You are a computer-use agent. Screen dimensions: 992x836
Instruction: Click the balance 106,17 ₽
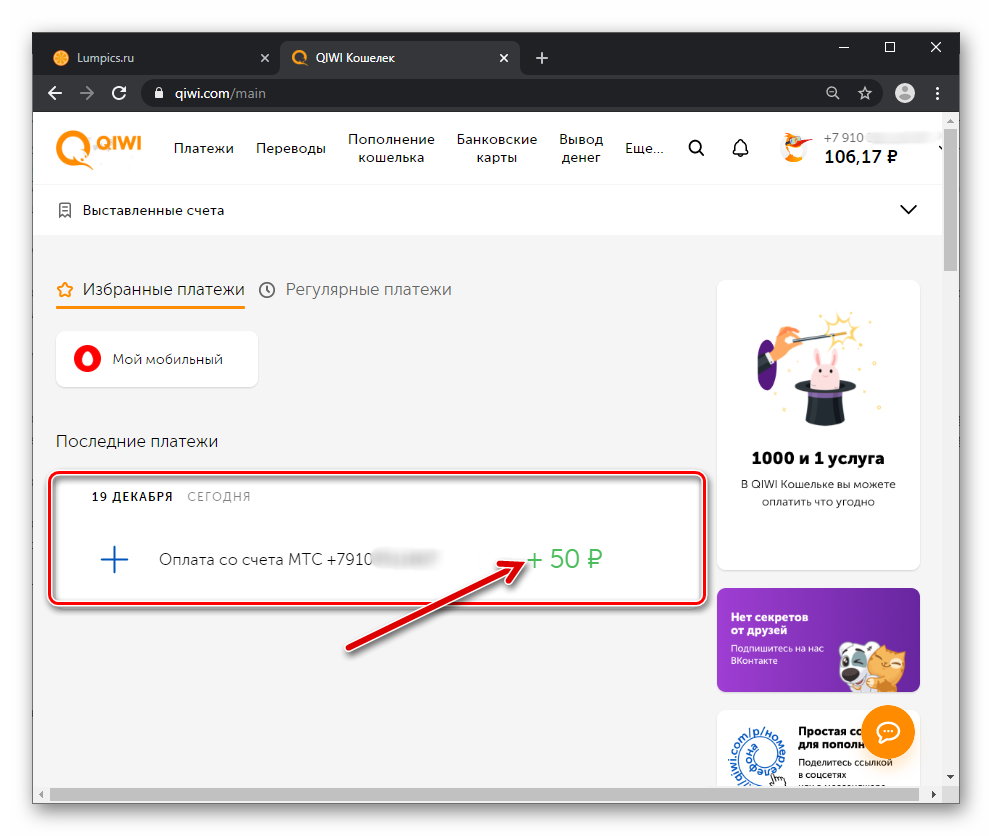pyautogui.click(x=860, y=156)
